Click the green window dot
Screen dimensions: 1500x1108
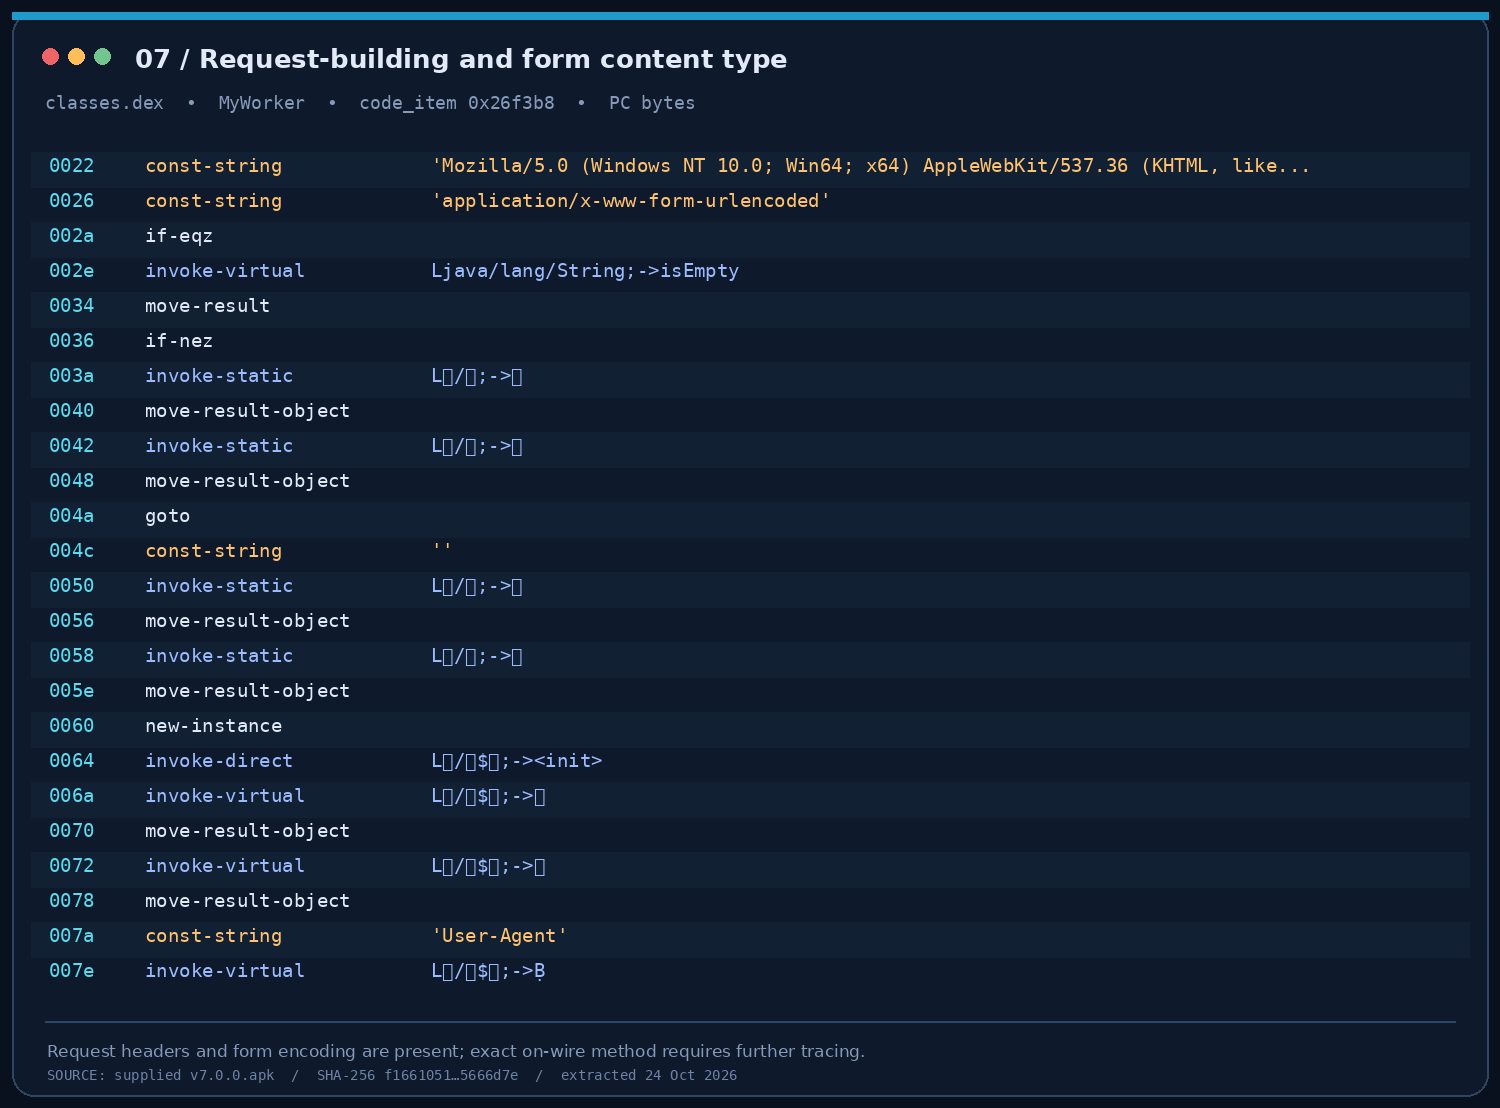[x=103, y=56]
